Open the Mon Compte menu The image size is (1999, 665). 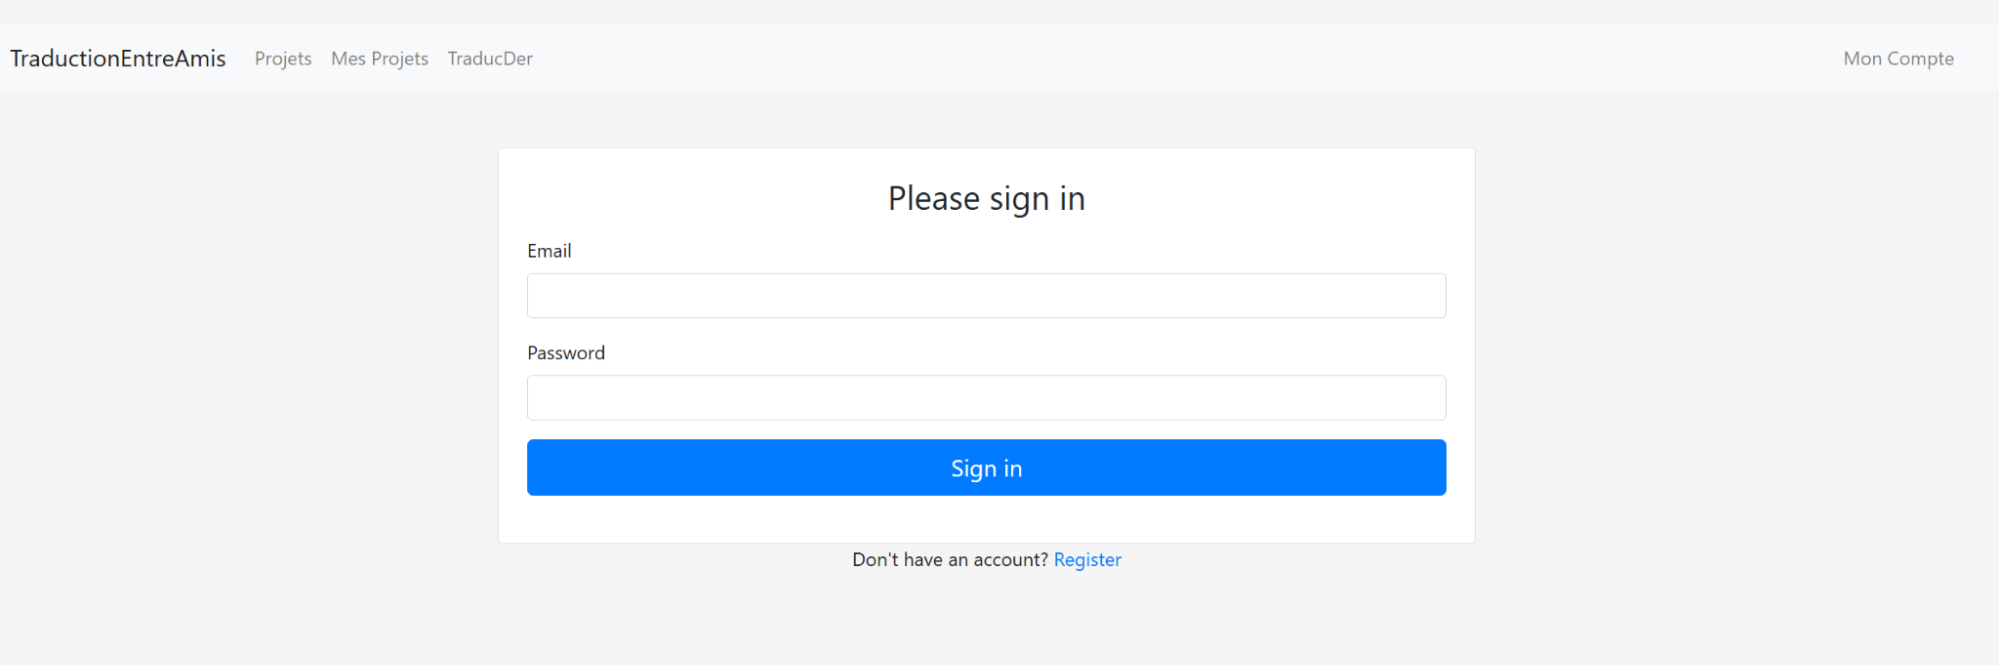(x=1898, y=58)
